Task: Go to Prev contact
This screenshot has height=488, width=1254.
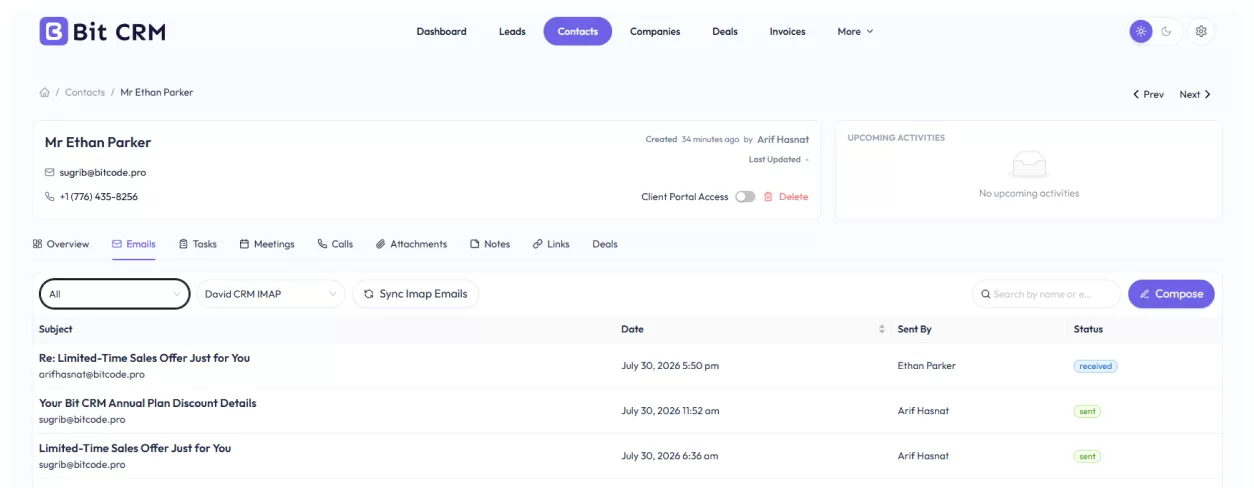Action: coord(1148,94)
